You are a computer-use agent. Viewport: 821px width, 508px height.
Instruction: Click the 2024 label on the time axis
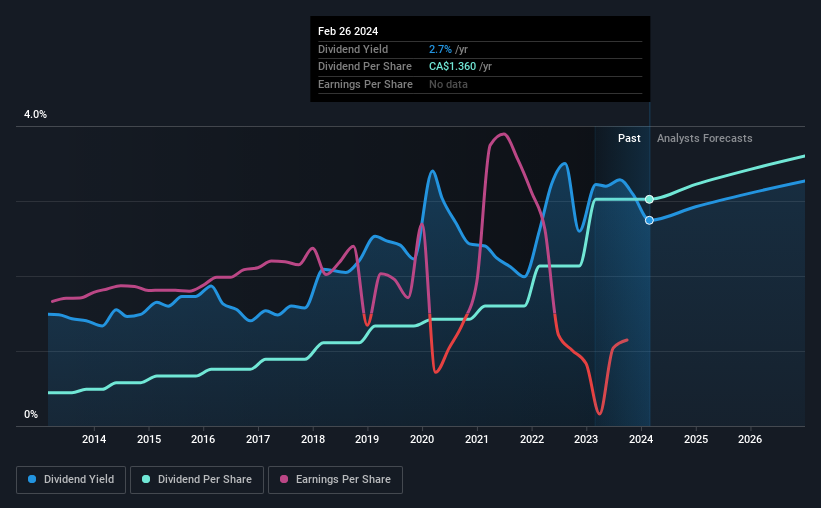click(641, 439)
